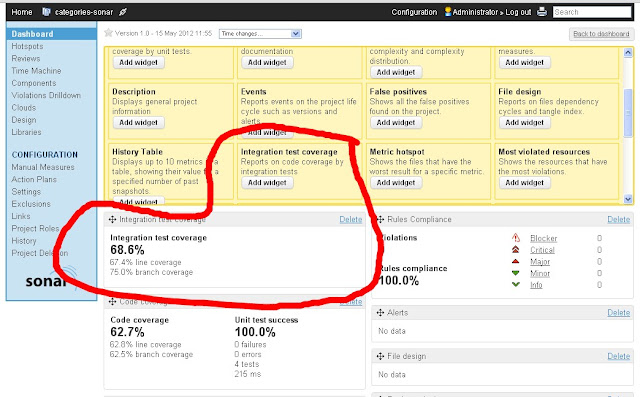The width and height of the screenshot is (640, 397).
Task: Open Links in the sidebar
Action: click(21, 216)
